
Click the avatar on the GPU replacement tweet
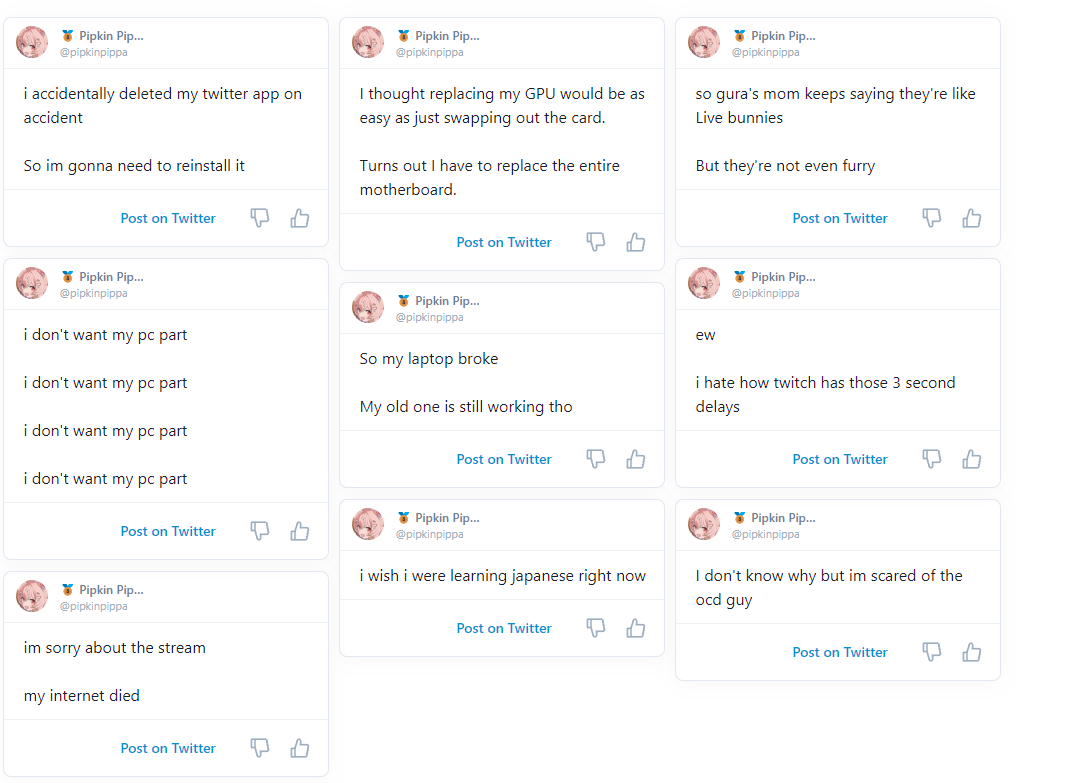coord(368,42)
